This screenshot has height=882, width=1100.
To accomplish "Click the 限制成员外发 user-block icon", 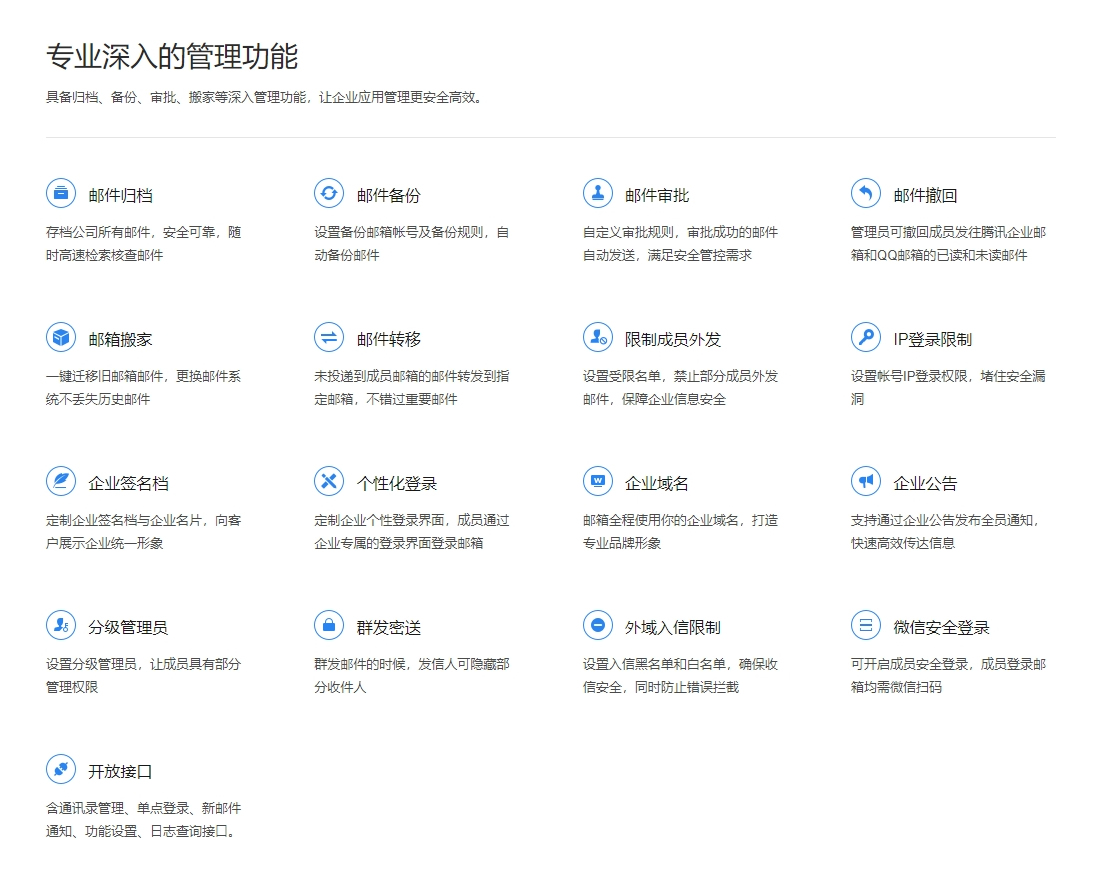I will point(598,338).
